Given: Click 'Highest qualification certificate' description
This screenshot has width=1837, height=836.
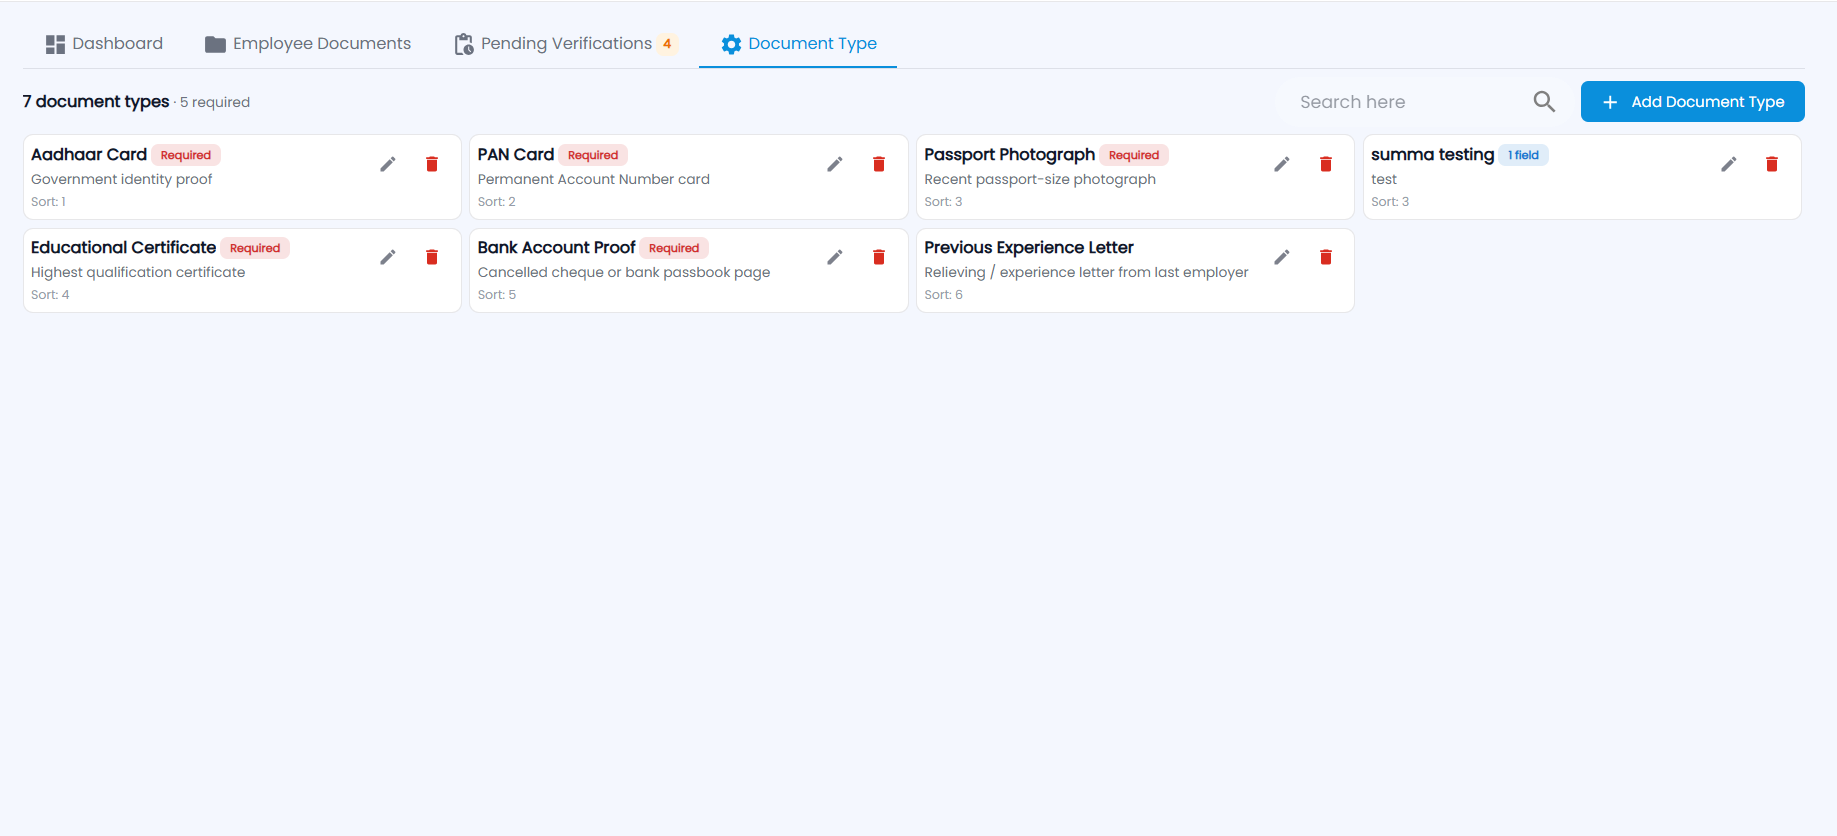Looking at the screenshot, I should point(138,272).
